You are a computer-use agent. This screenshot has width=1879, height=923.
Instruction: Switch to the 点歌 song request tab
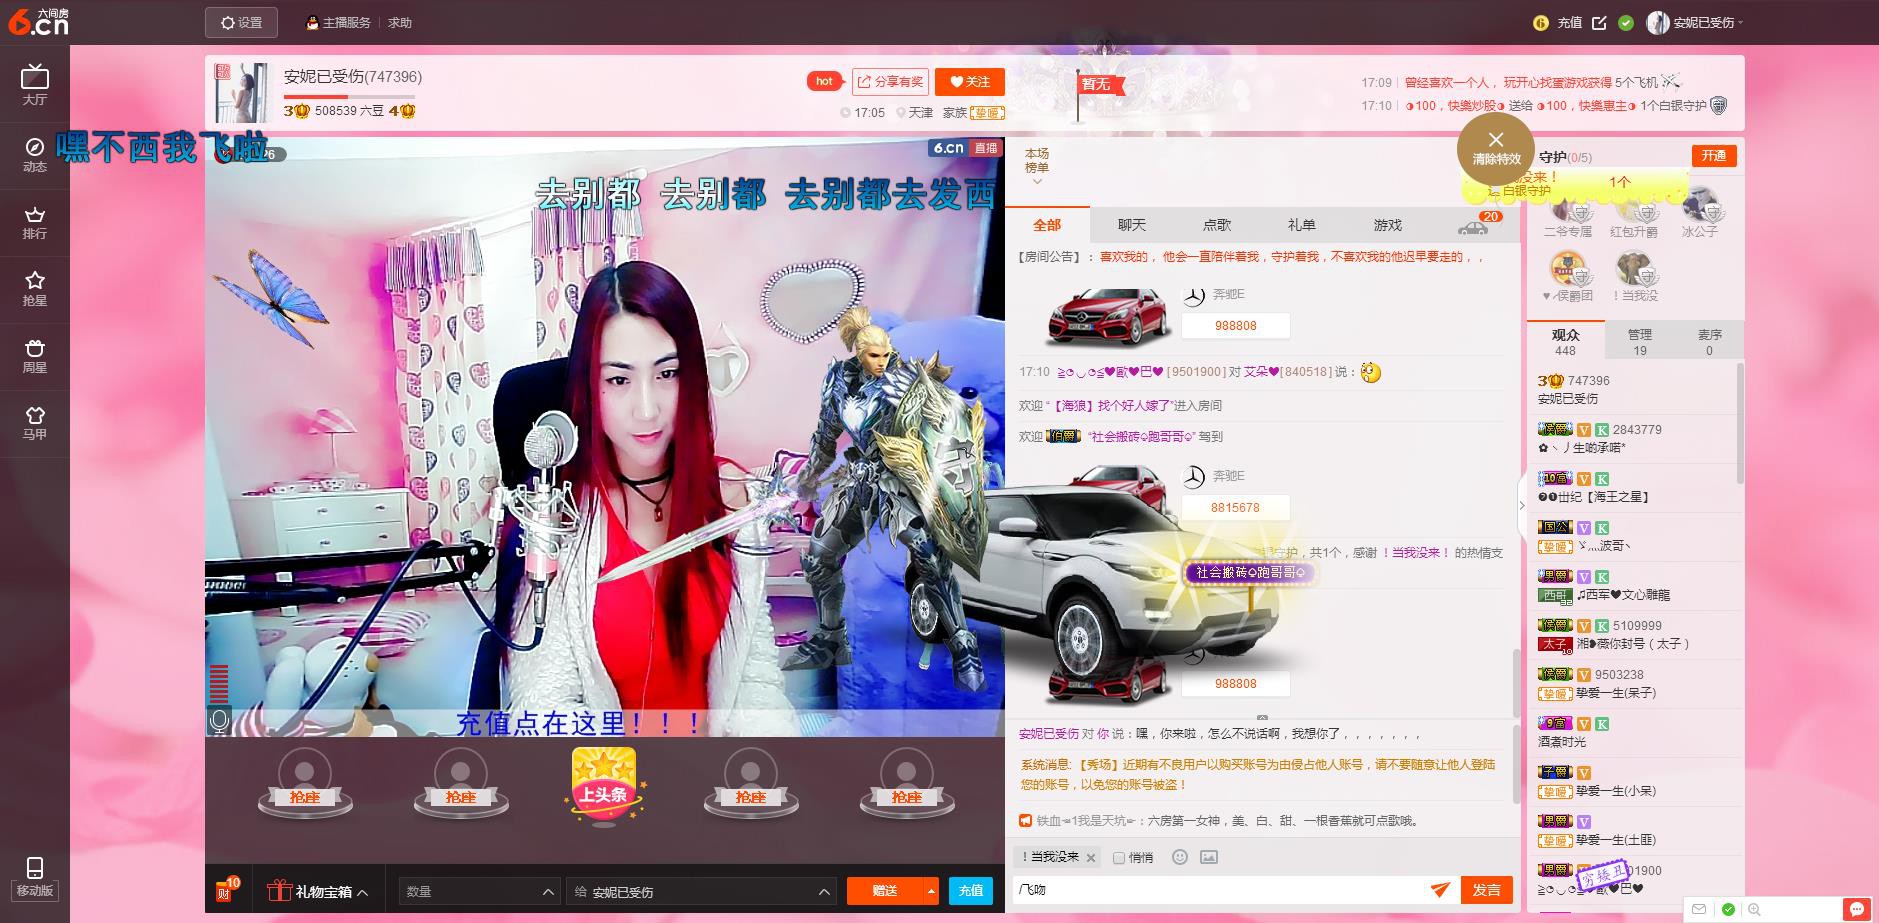[1217, 225]
